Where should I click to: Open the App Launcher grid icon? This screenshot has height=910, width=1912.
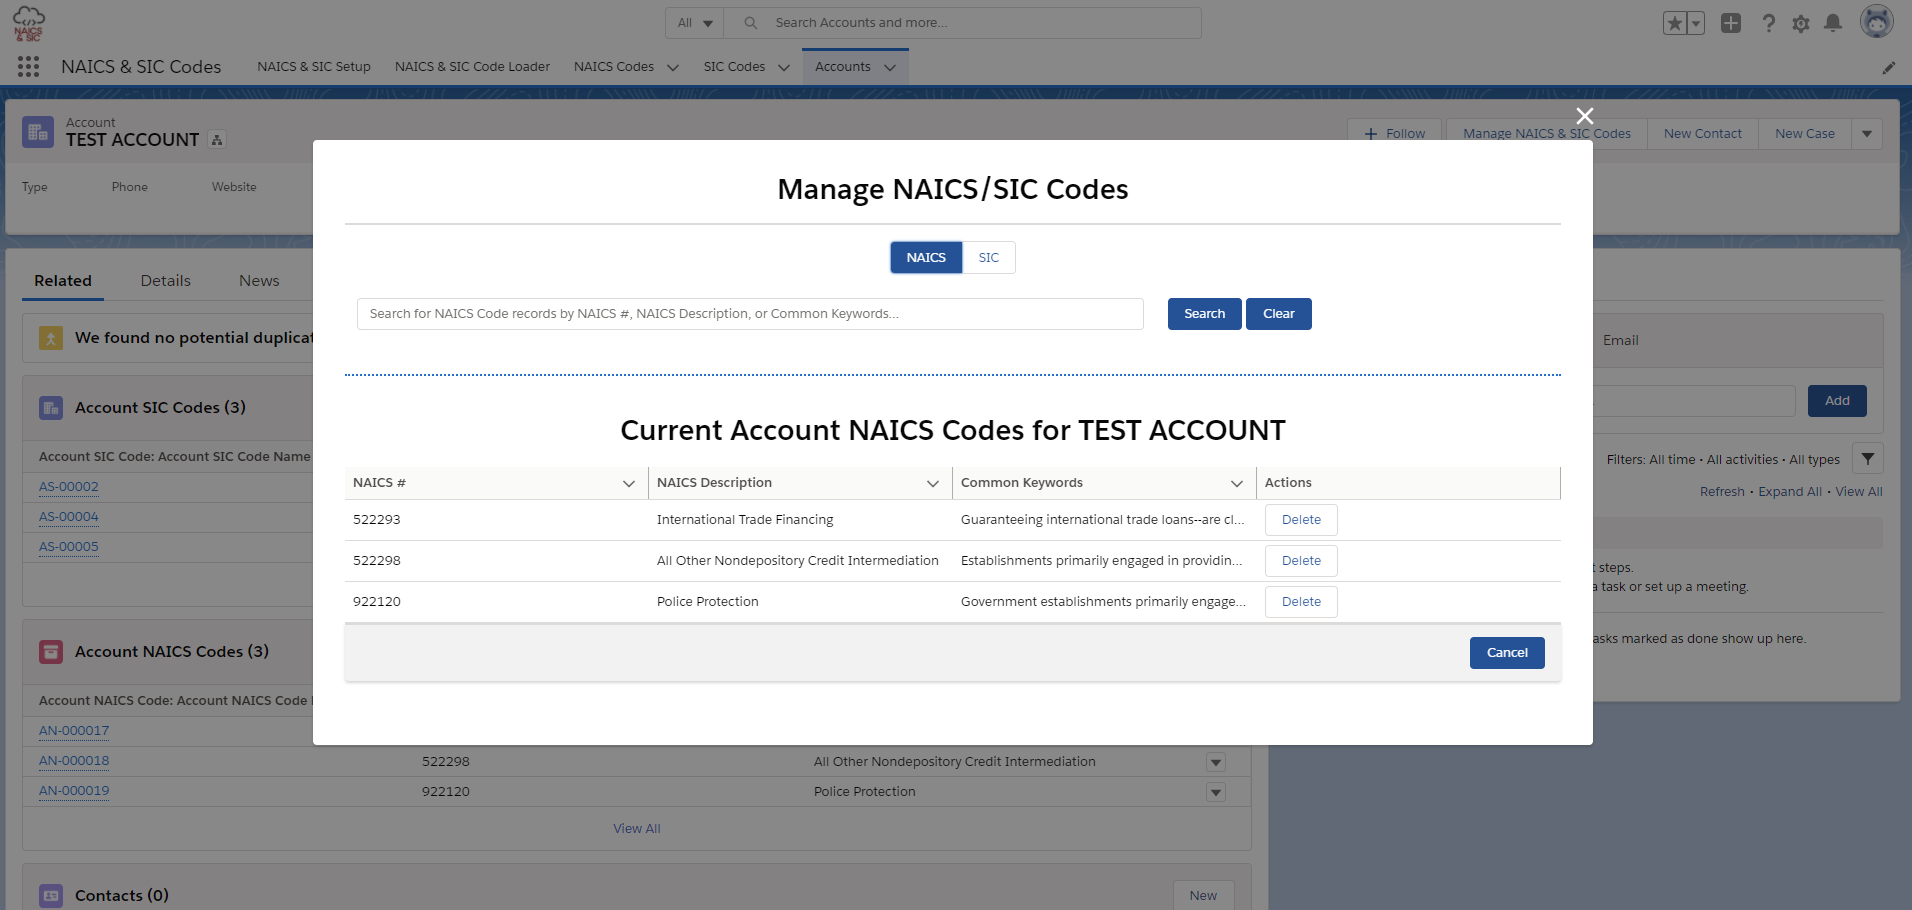tap(28, 67)
